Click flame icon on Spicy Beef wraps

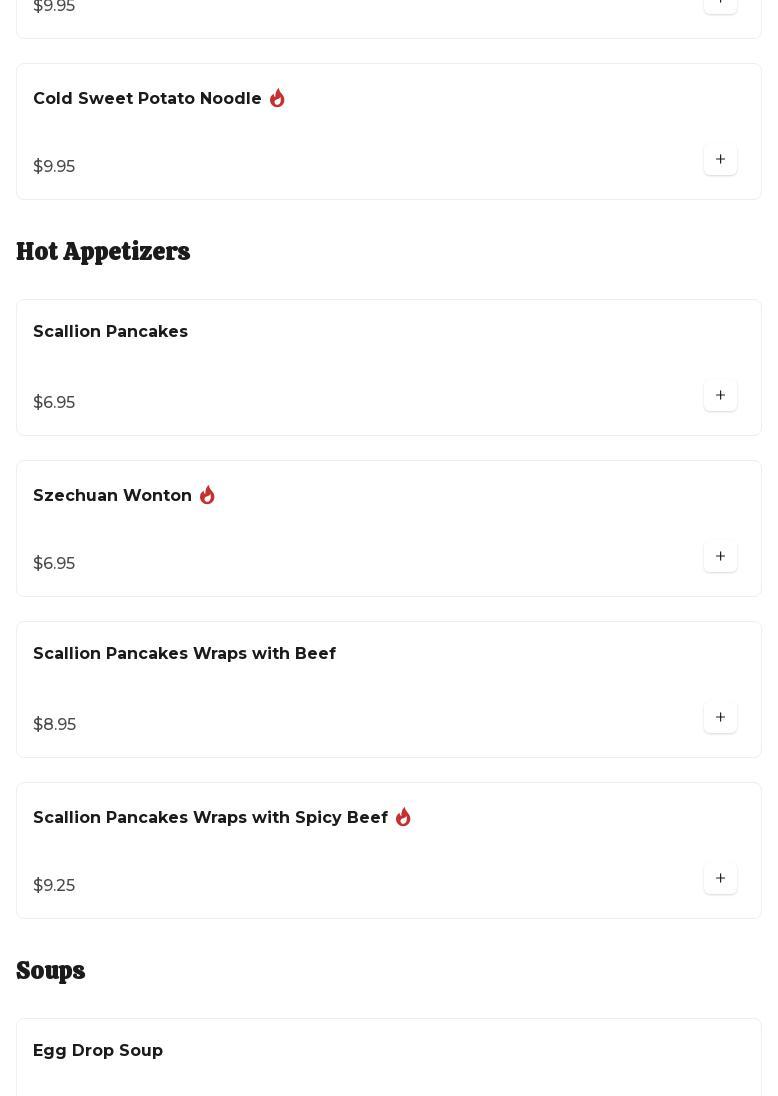pyautogui.click(x=403, y=817)
